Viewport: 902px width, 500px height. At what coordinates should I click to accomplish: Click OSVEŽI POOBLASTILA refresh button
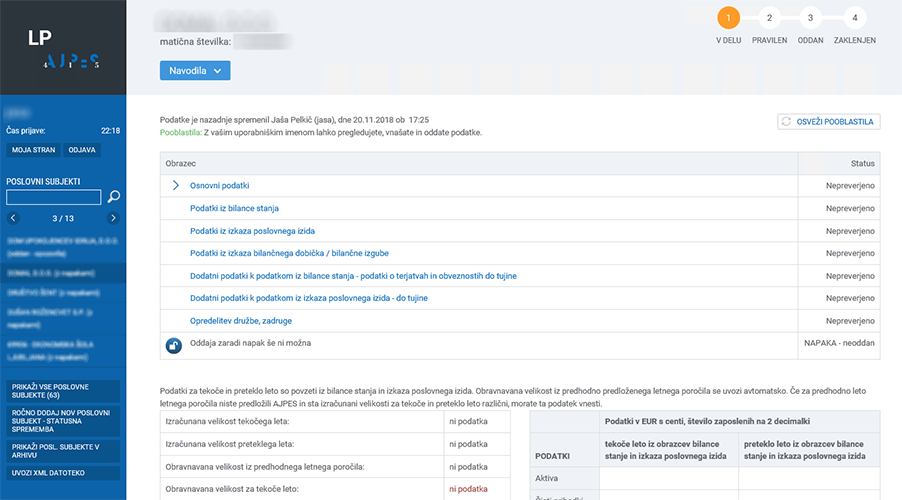tap(828, 122)
